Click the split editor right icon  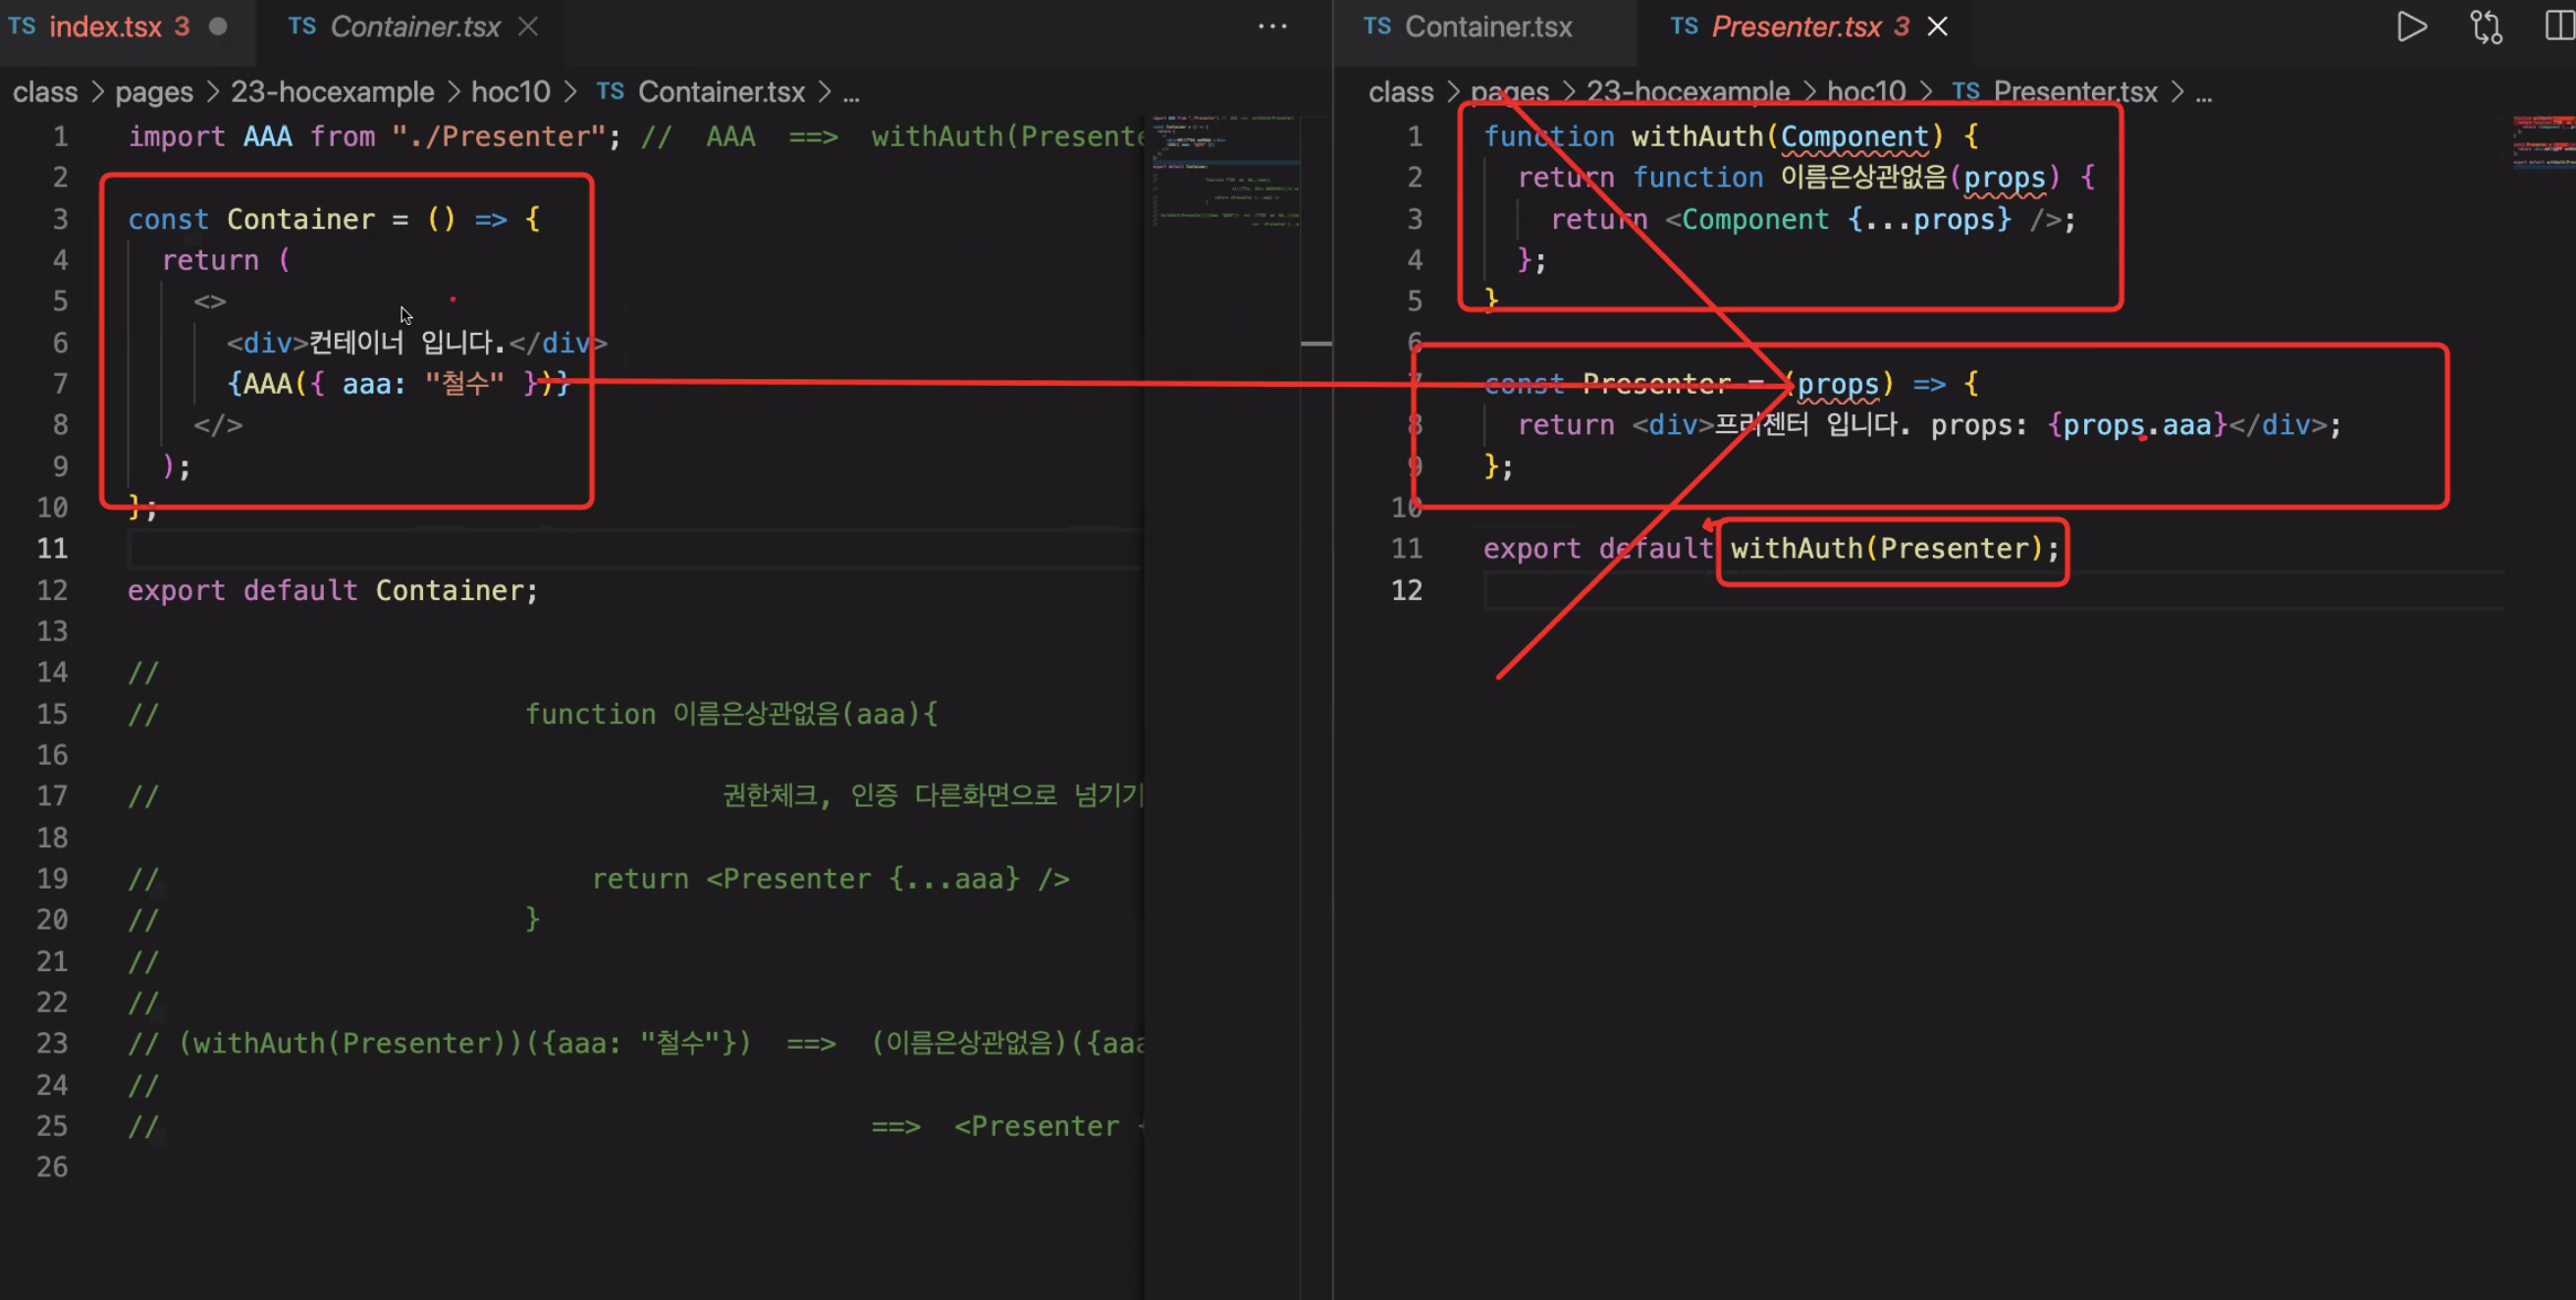(2558, 27)
